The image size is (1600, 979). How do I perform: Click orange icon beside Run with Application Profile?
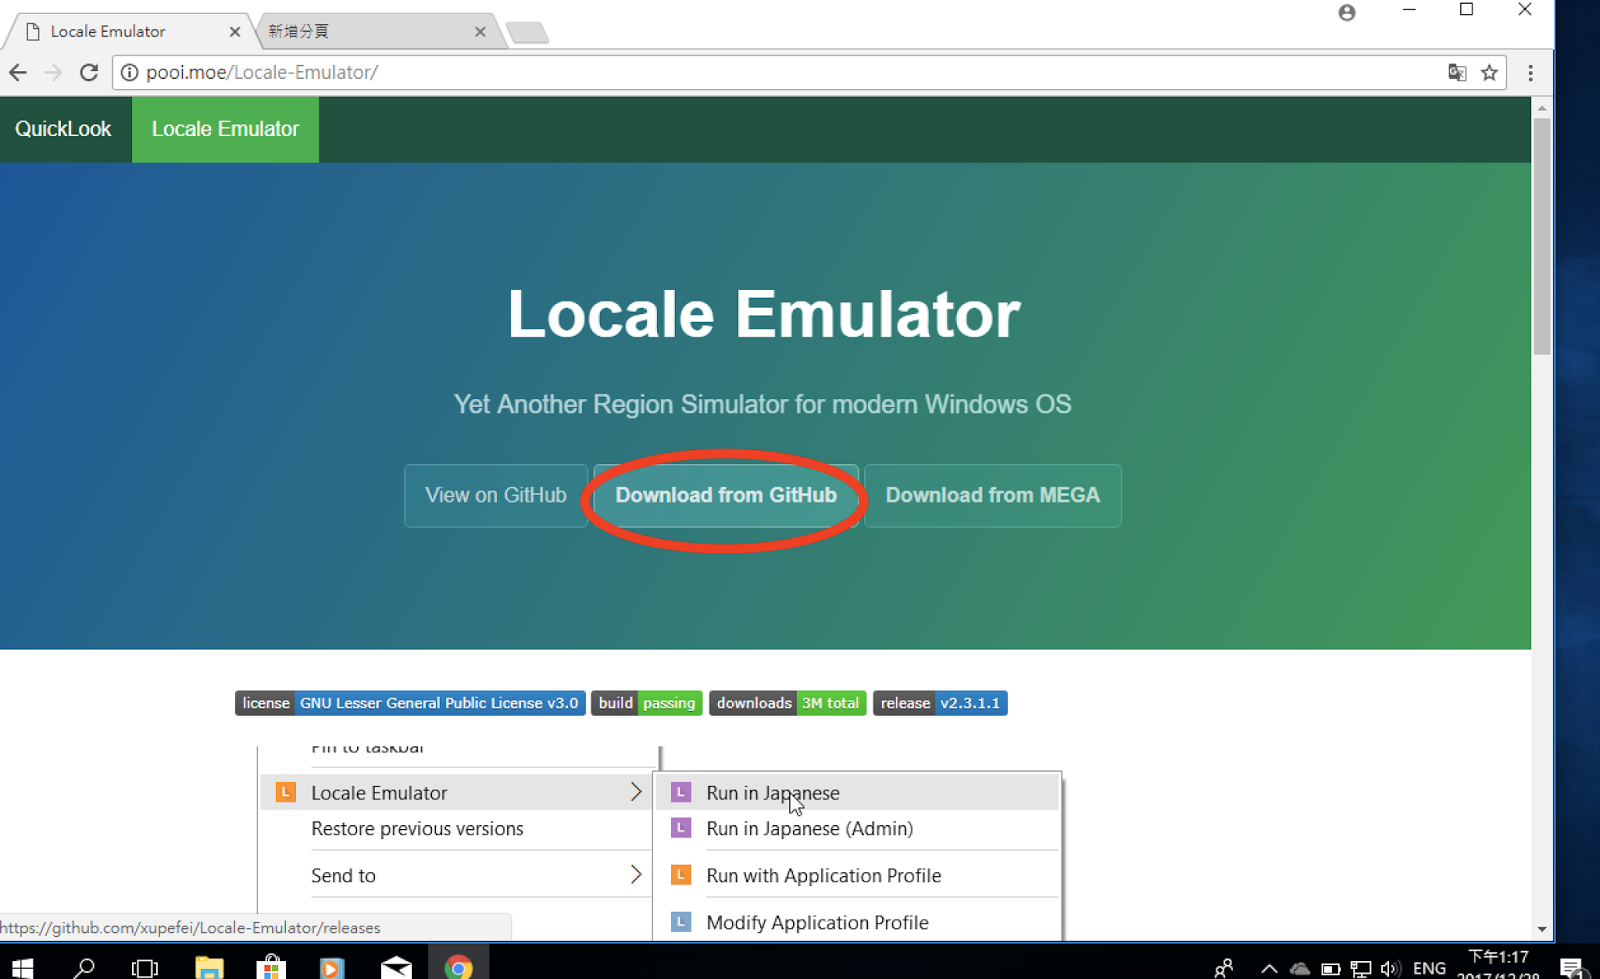coord(681,875)
